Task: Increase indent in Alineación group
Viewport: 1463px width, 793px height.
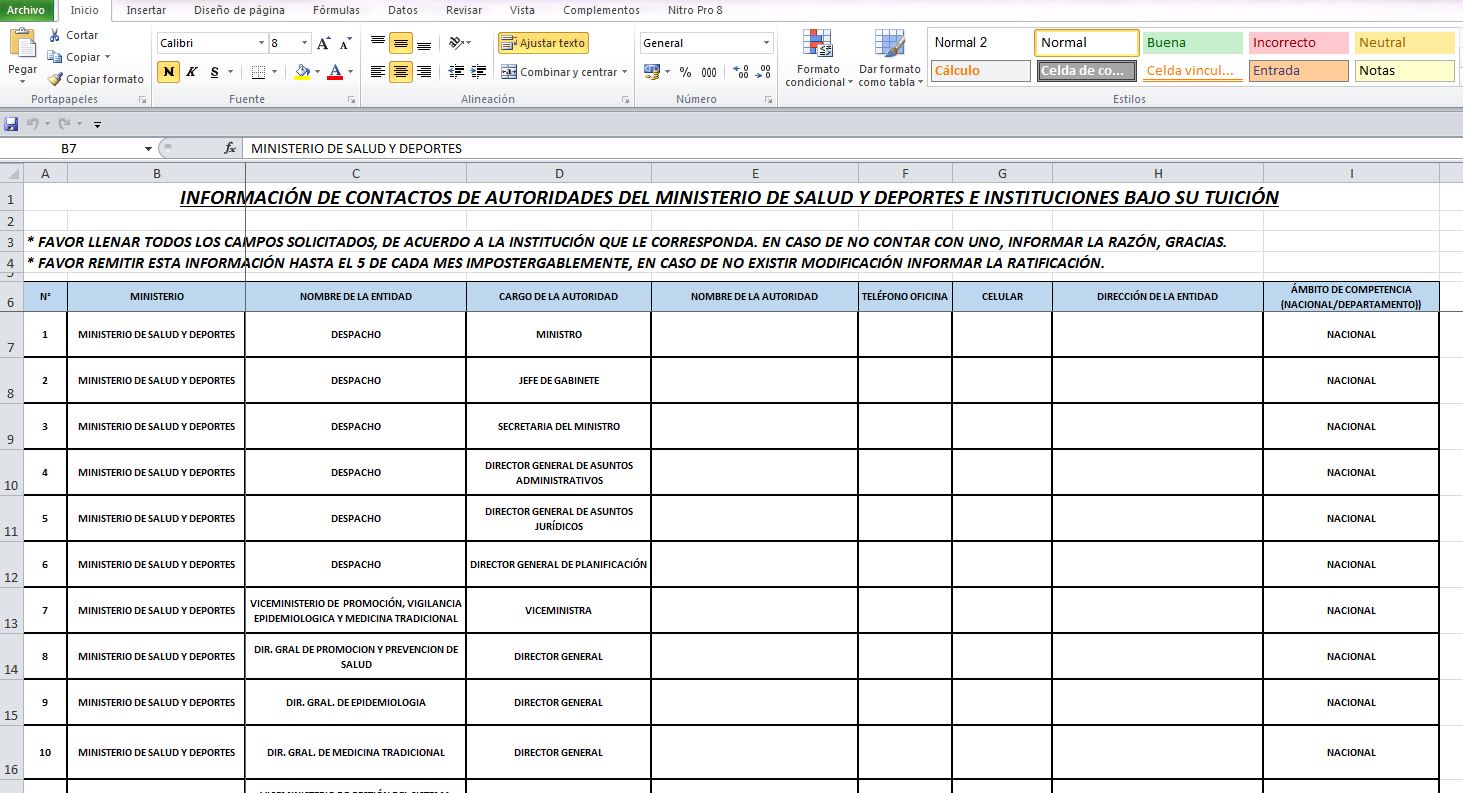Action: 480,72
